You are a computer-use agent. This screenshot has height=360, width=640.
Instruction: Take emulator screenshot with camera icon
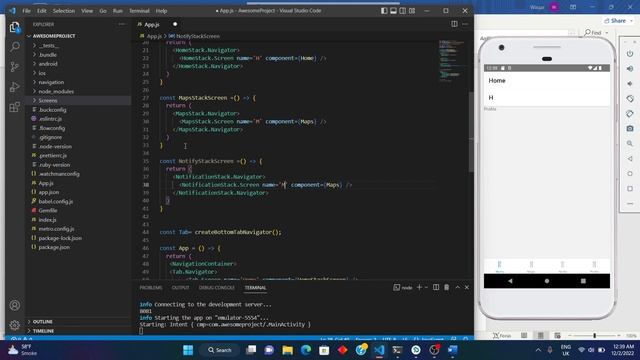pos(630,129)
